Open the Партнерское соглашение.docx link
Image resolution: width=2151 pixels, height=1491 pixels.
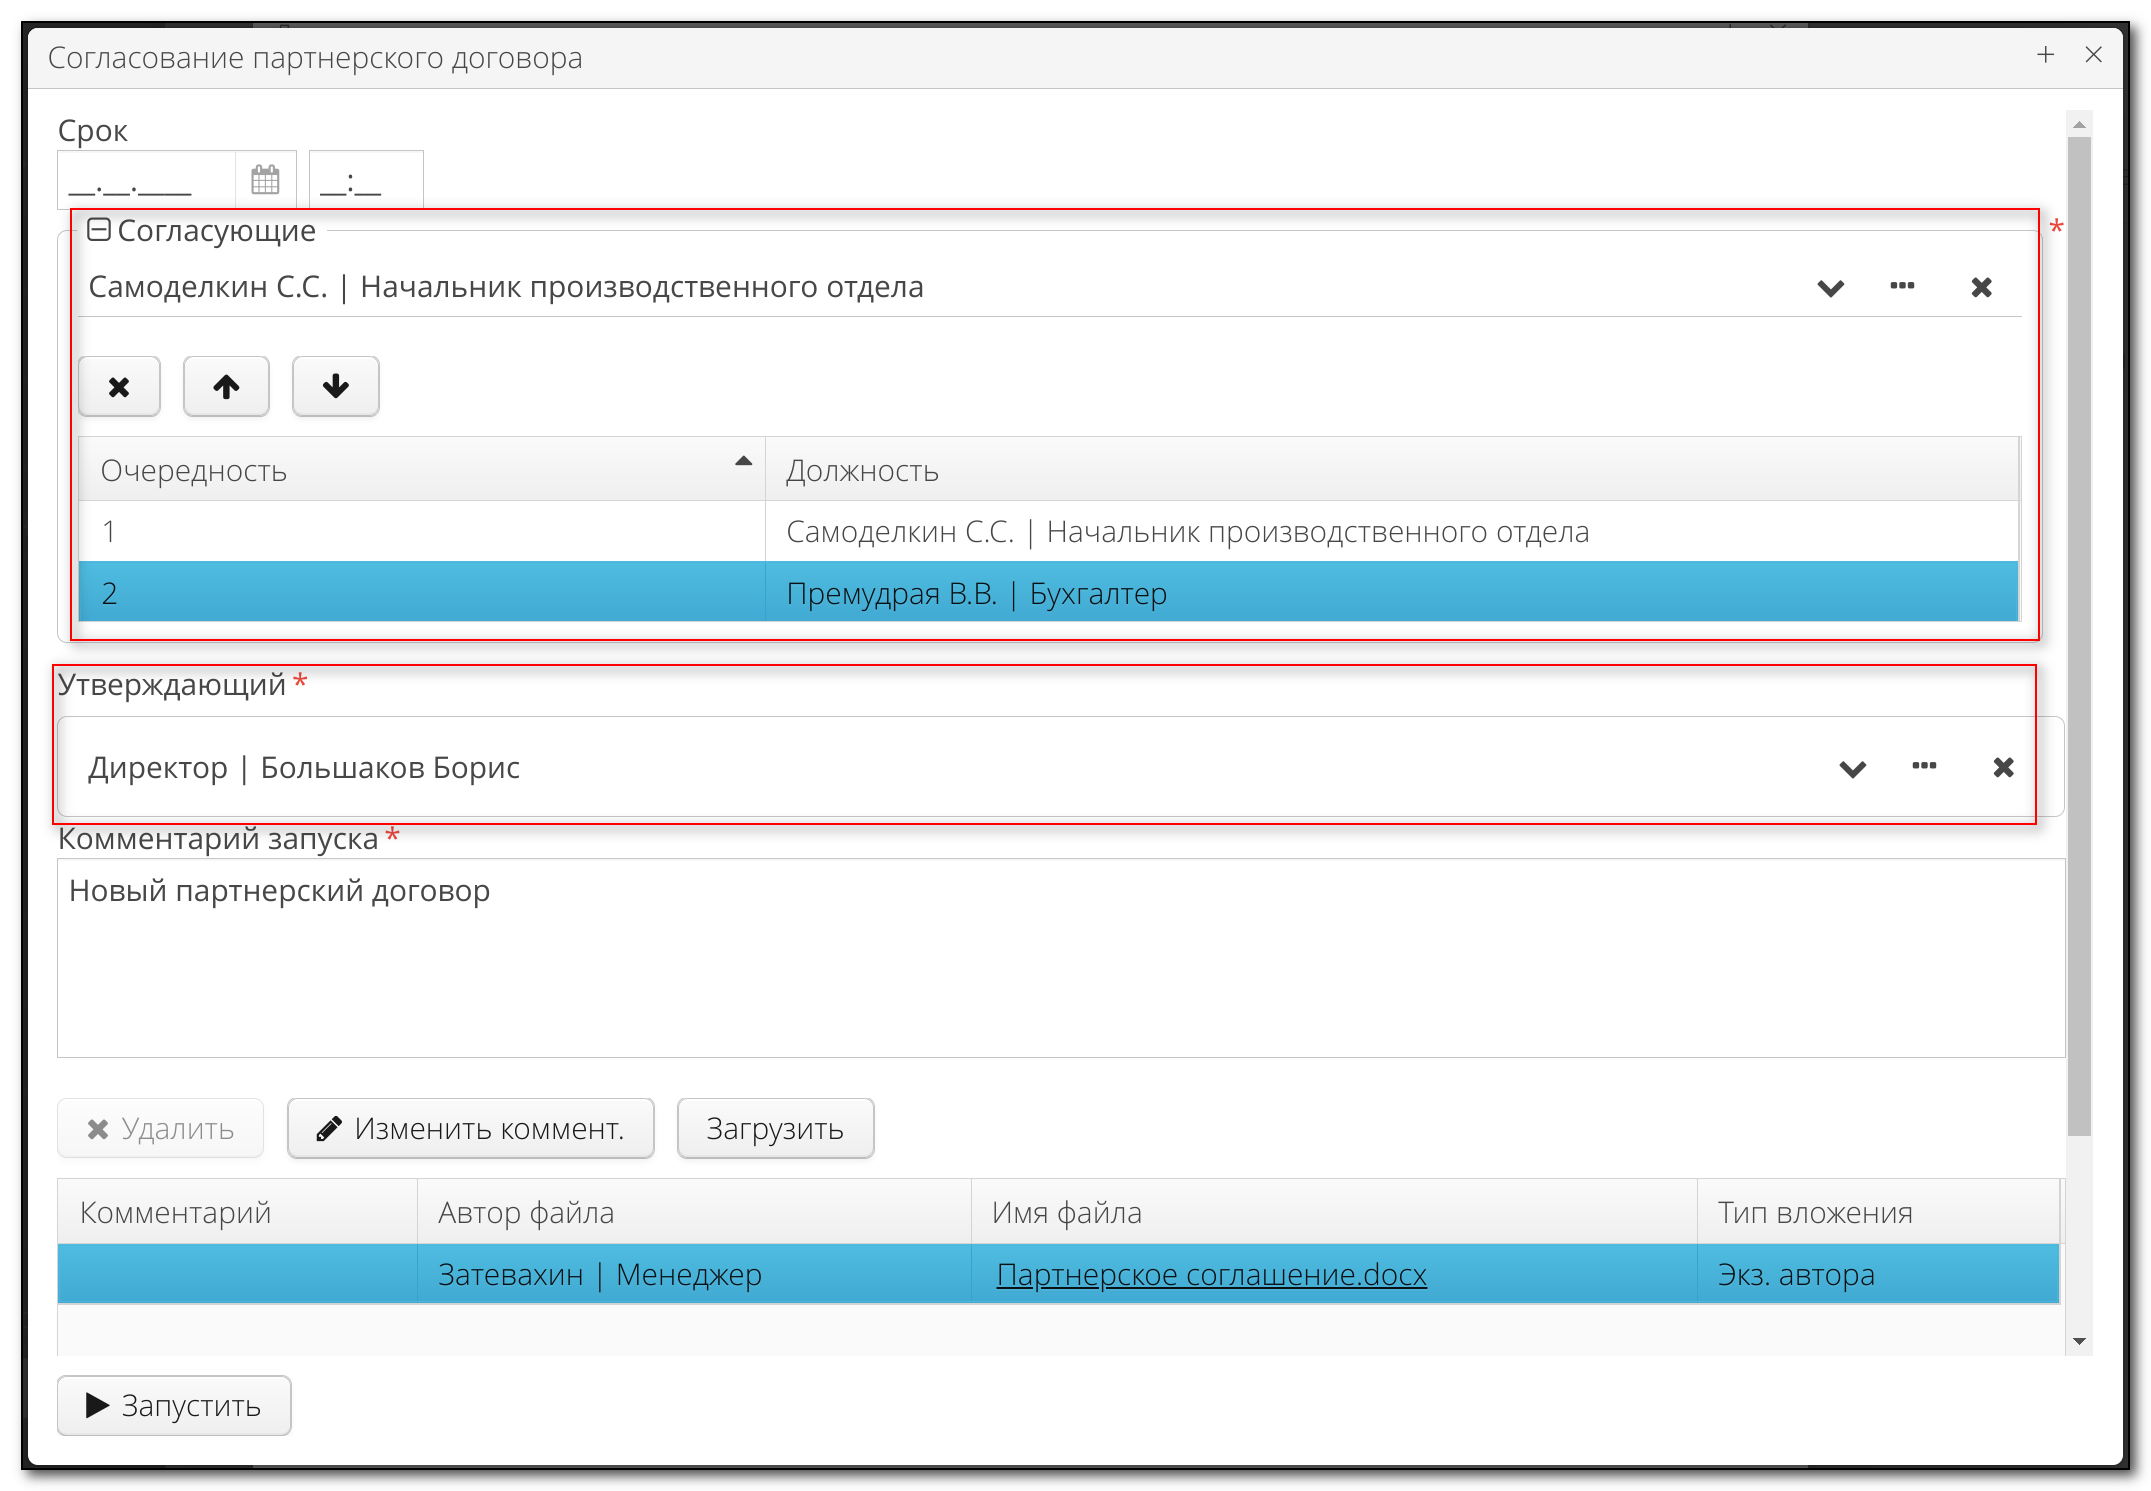tap(1211, 1275)
